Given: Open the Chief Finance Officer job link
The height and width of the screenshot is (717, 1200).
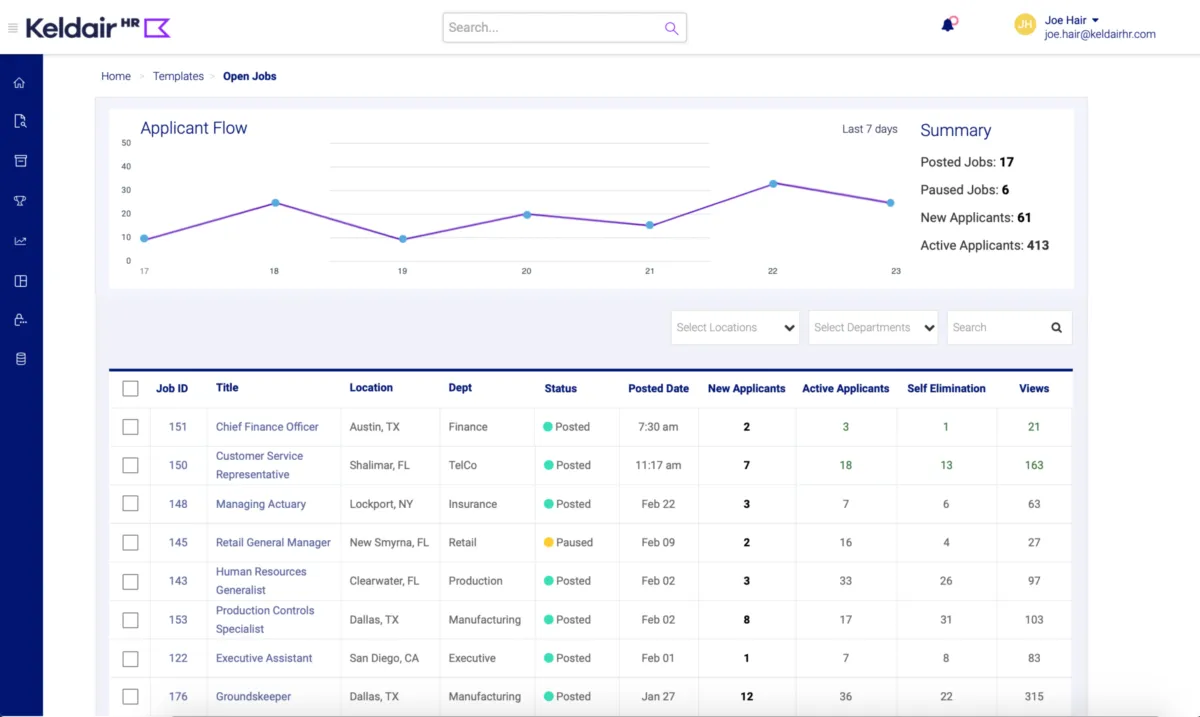Looking at the screenshot, I should 267,427.
